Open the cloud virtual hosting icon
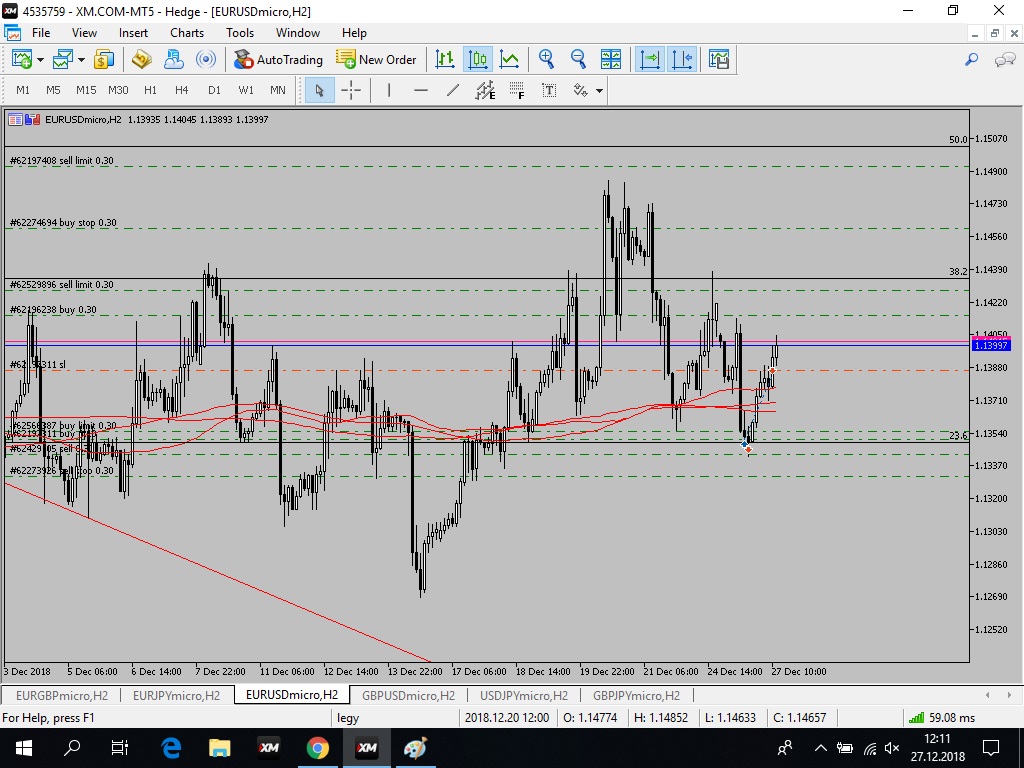Viewport: 1024px width, 768px height. (x=174, y=59)
